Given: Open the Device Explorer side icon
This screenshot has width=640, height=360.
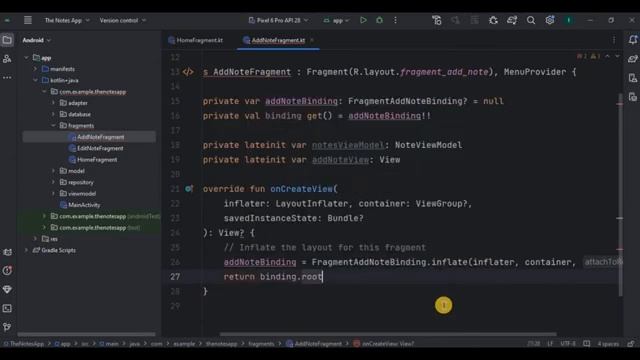Looking at the screenshot, I should [633, 78].
